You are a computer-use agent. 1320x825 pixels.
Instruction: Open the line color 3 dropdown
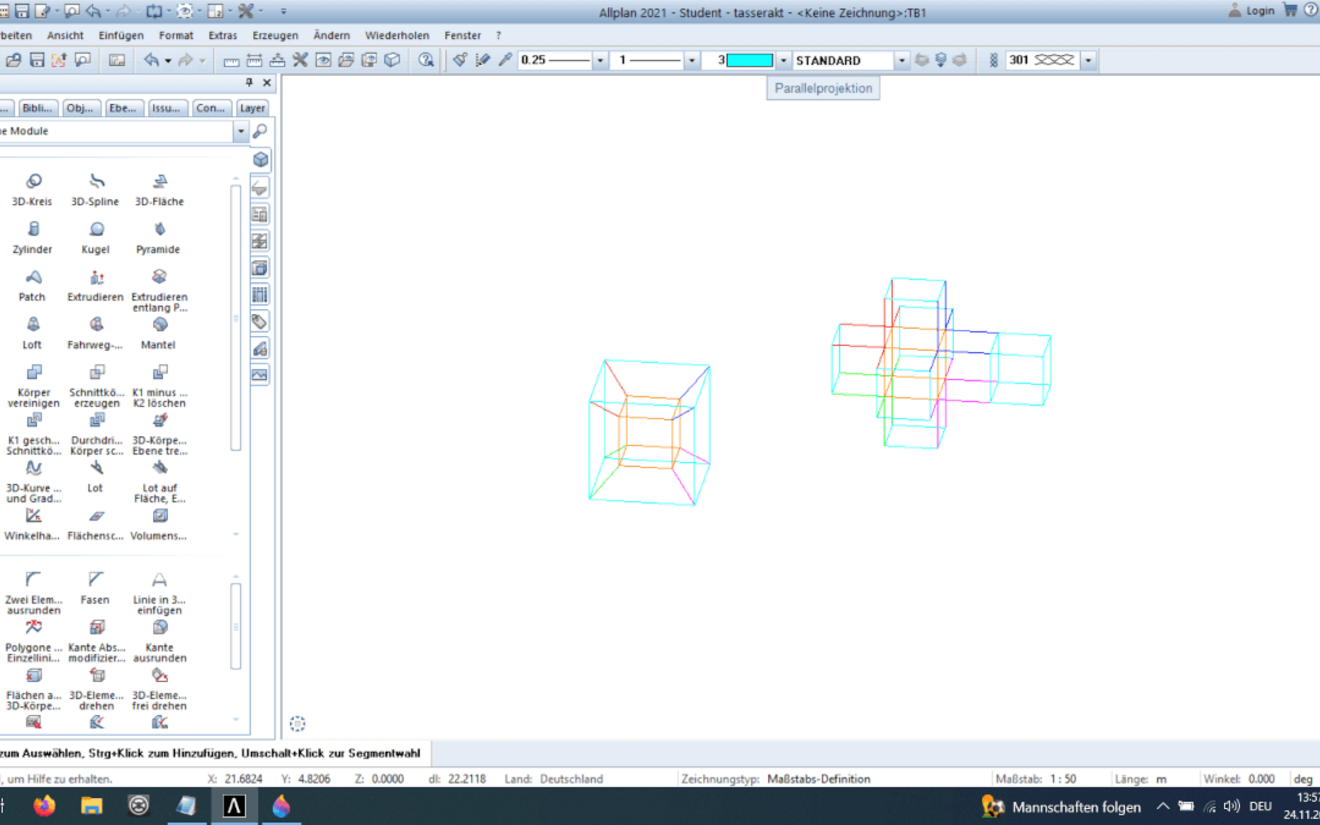tap(783, 60)
